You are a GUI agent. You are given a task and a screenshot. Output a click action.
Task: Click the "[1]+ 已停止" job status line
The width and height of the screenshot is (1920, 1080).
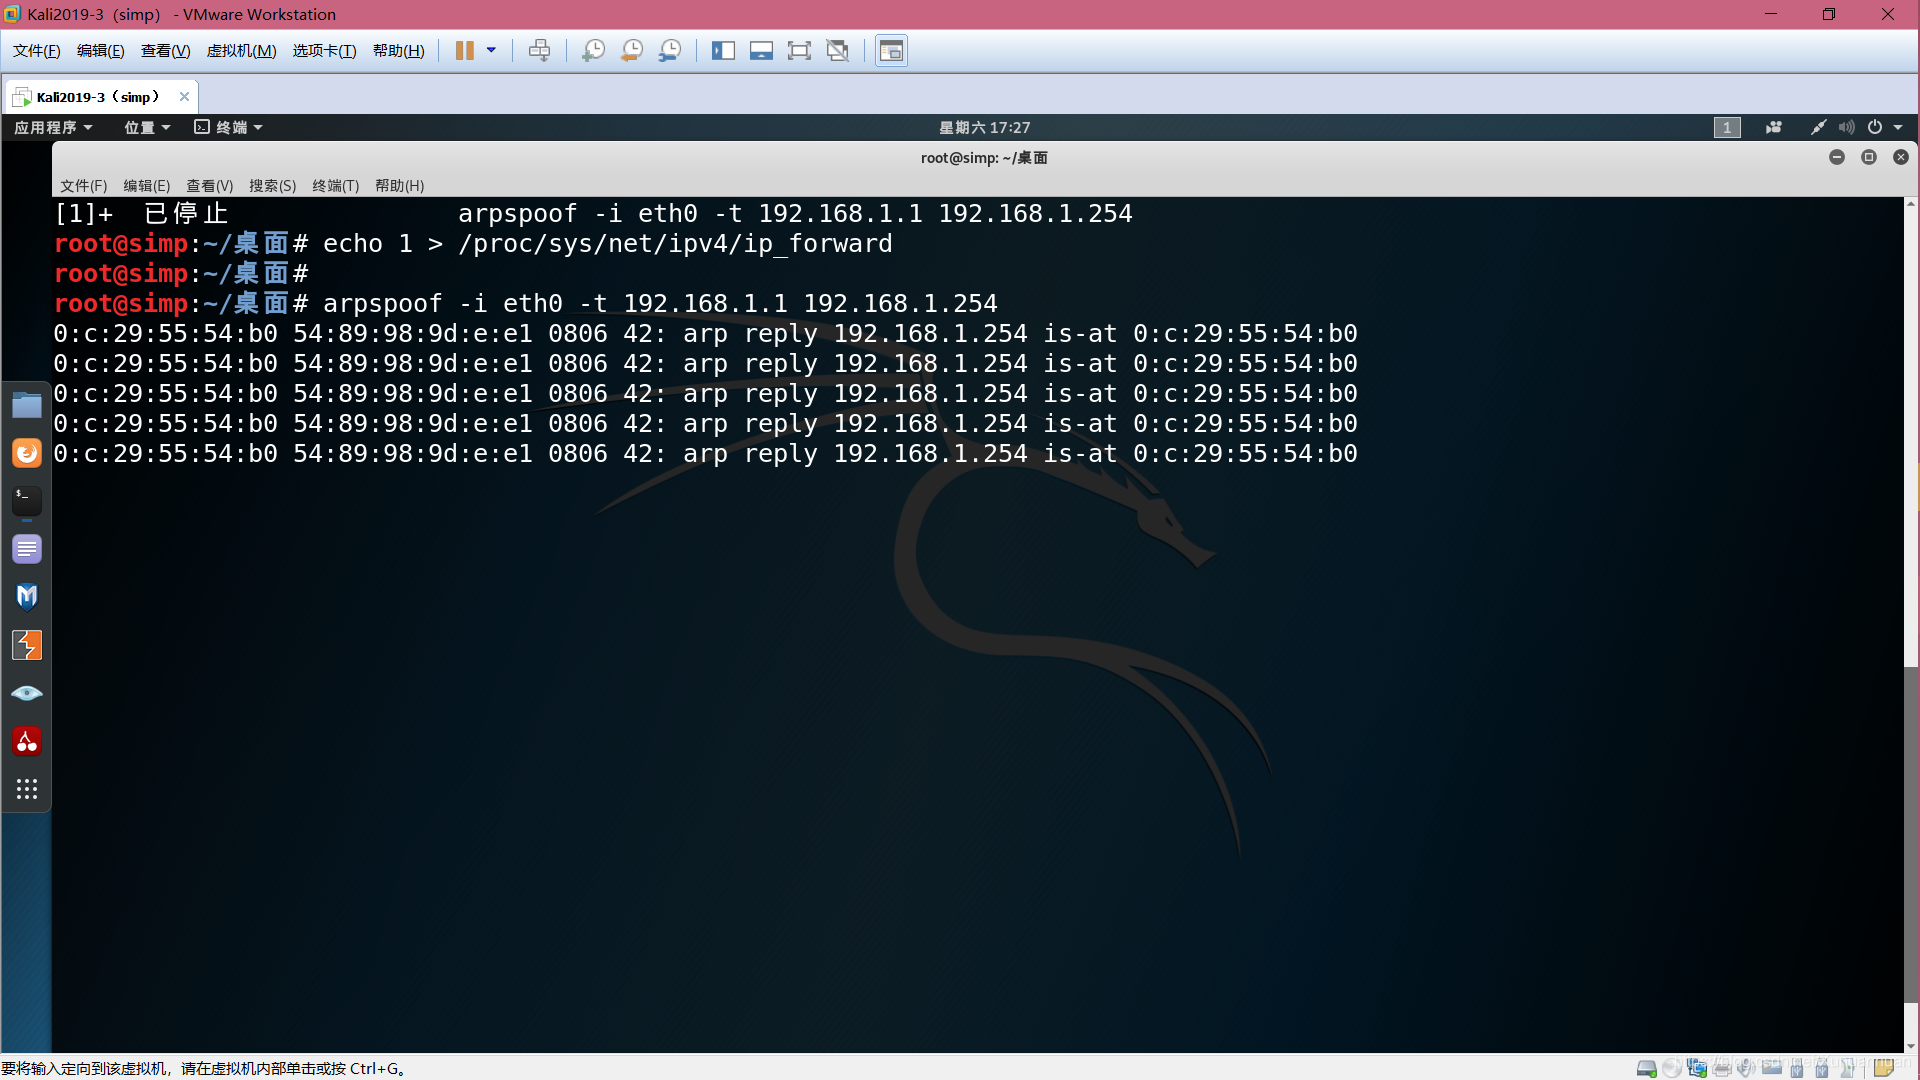point(593,214)
